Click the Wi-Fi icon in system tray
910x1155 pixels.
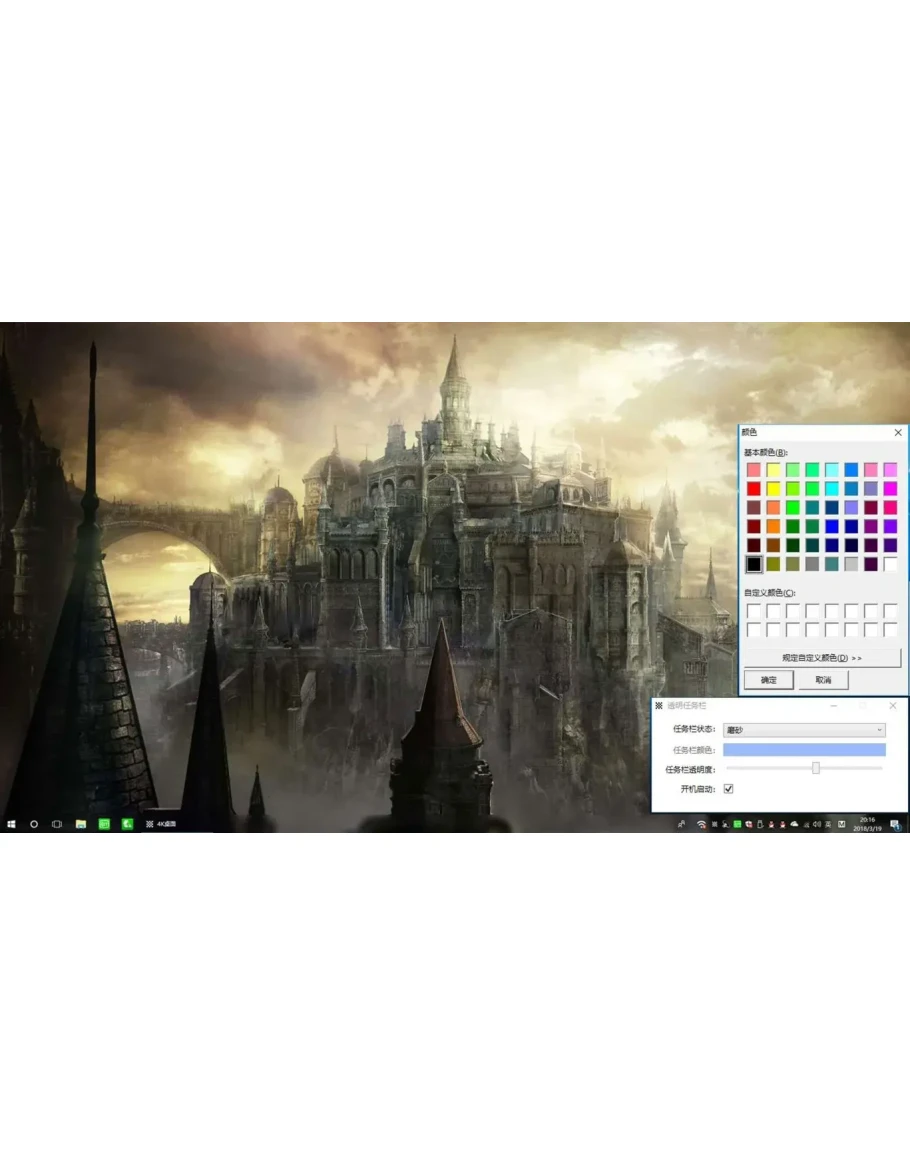[701, 824]
